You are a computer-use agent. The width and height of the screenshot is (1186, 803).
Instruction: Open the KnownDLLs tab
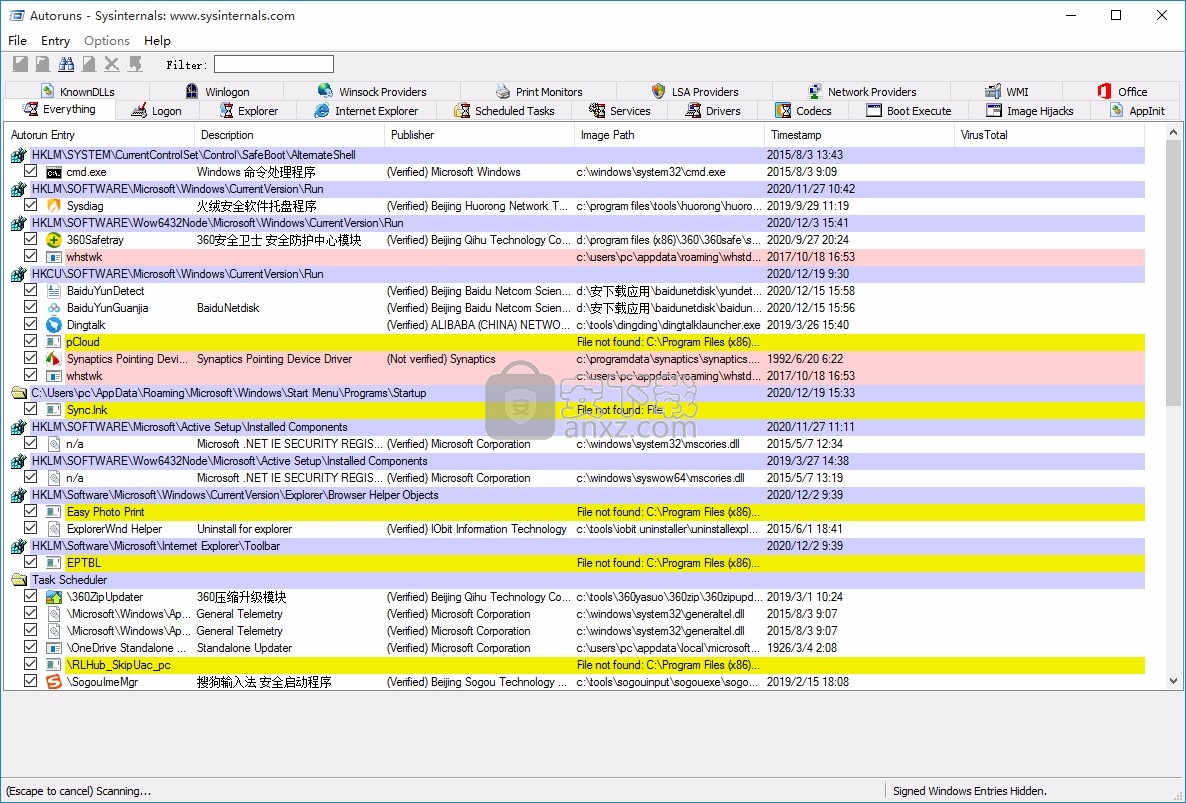pyautogui.click(x=78, y=91)
